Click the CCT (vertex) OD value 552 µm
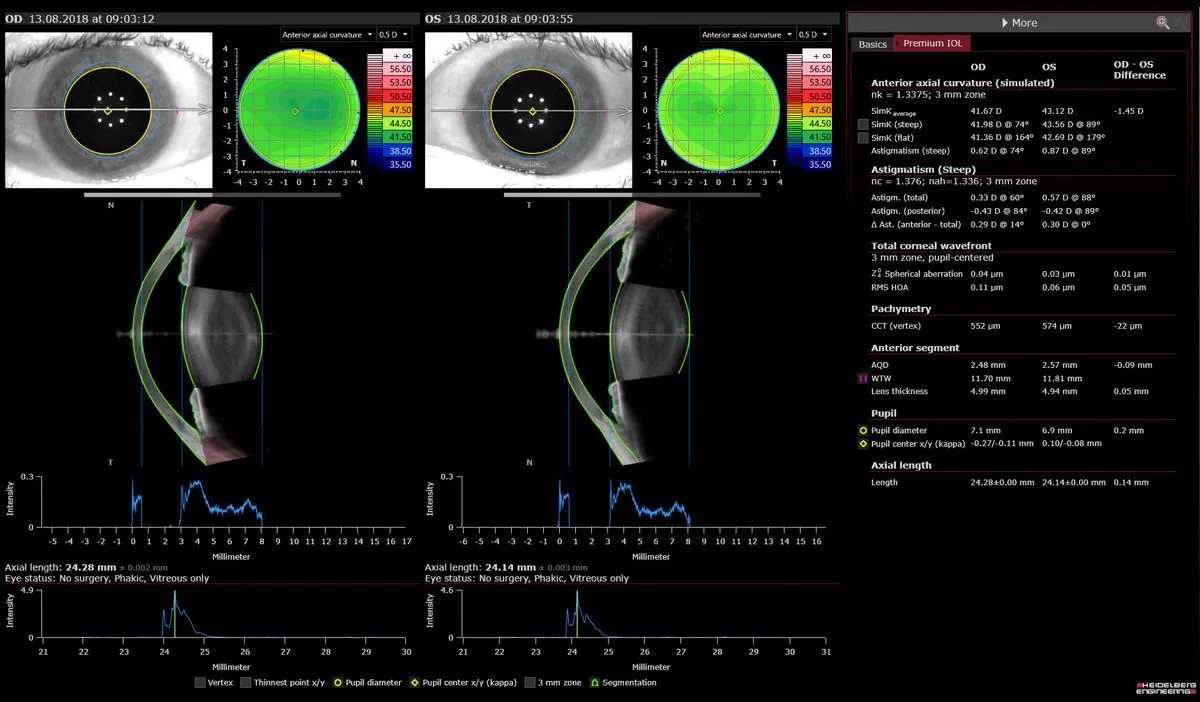The height and width of the screenshot is (702, 1200). tap(985, 326)
